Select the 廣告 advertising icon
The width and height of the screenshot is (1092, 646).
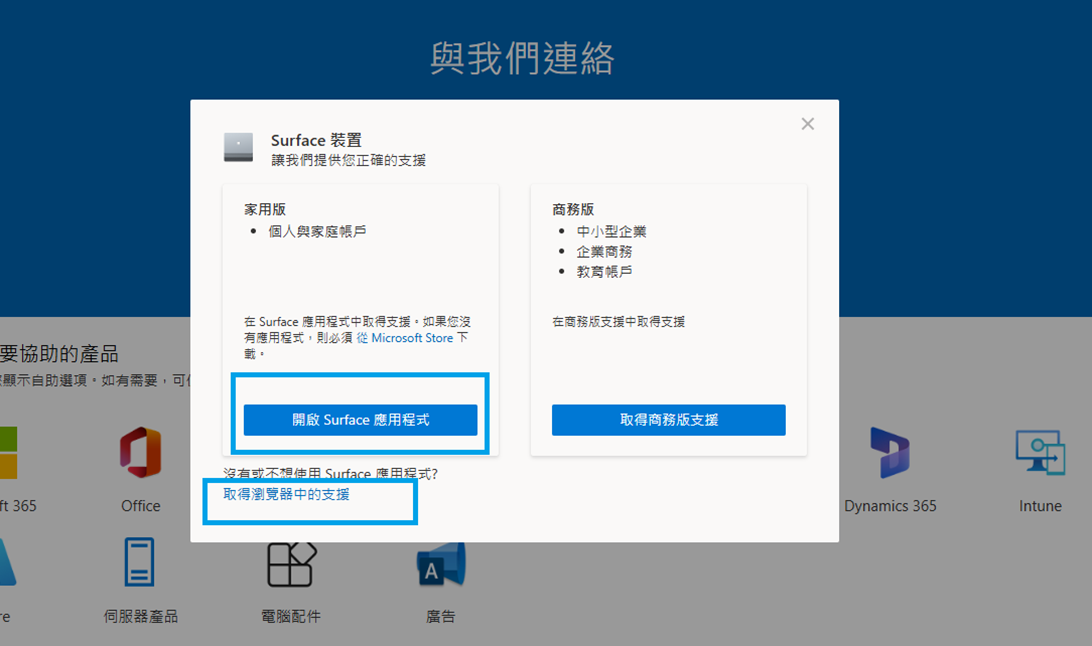click(441, 564)
